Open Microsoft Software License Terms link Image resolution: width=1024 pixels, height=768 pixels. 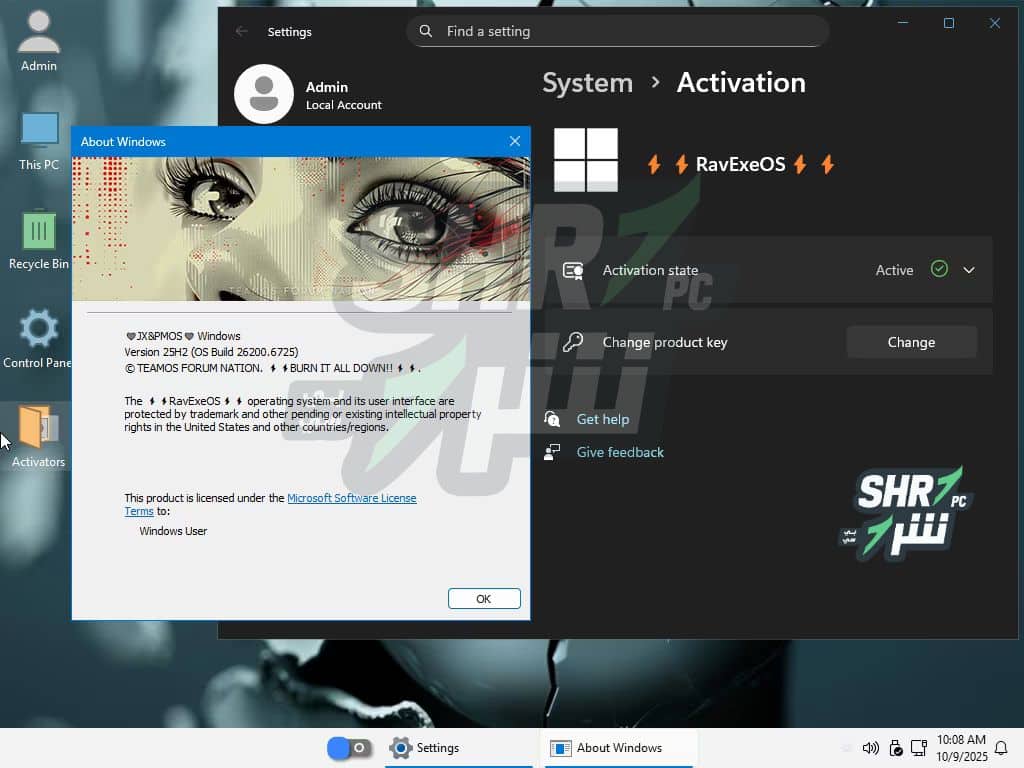pos(351,498)
